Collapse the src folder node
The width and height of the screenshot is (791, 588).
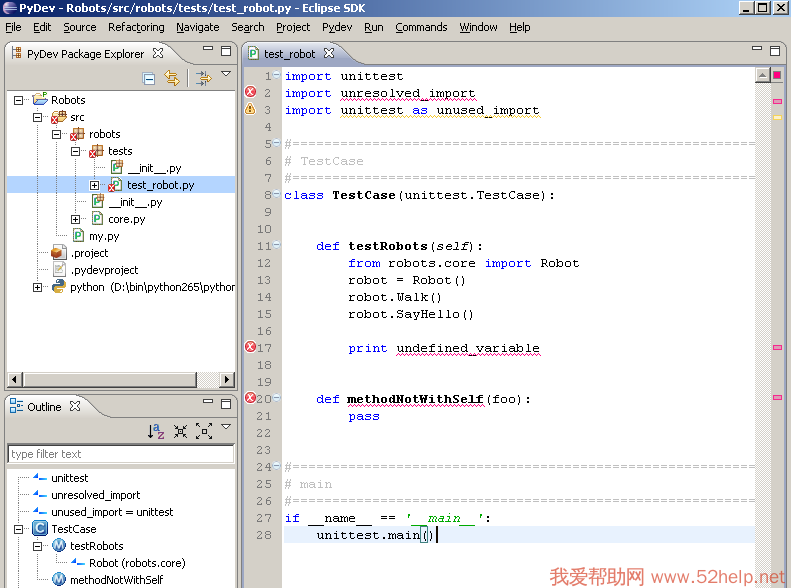pos(37,117)
